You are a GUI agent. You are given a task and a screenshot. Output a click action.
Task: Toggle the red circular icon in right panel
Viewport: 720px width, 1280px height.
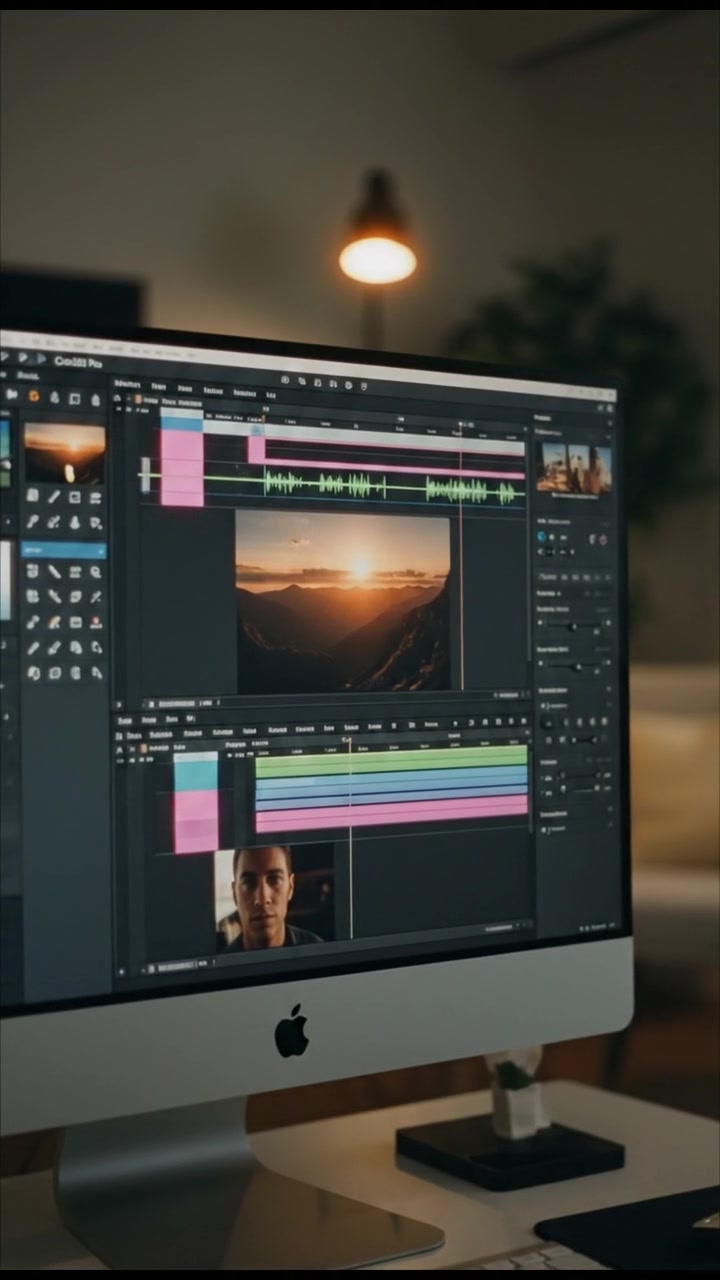[601, 539]
